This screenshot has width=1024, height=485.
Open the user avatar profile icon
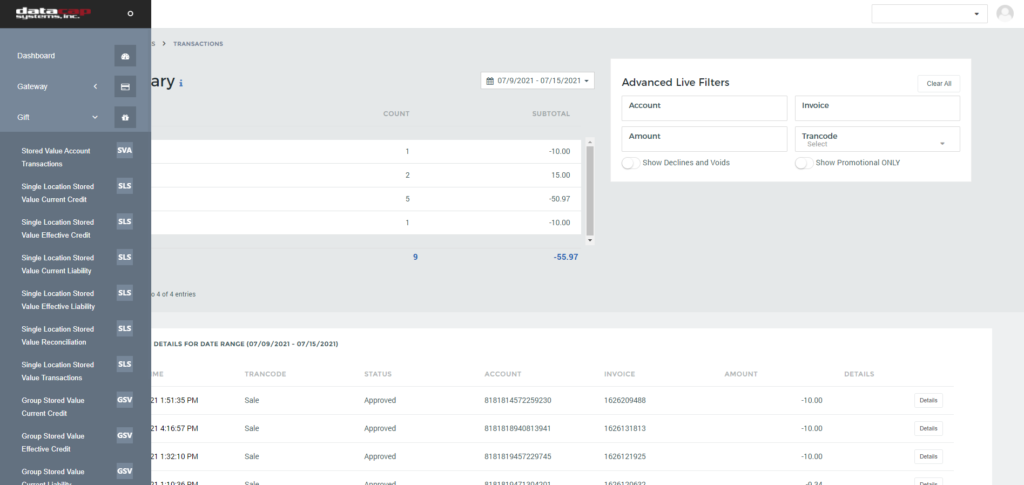(1005, 14)
